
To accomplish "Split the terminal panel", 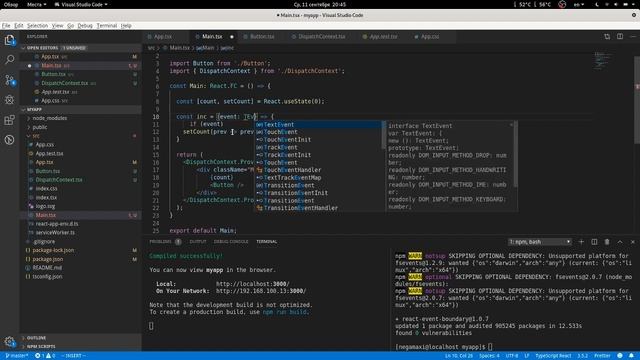I will click(594, 242).
